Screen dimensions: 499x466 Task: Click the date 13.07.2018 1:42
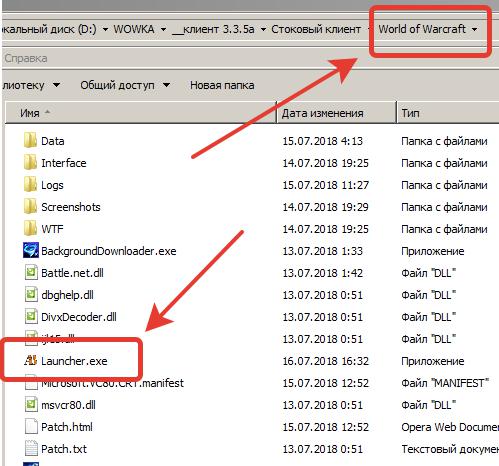[x=322, y=273]
